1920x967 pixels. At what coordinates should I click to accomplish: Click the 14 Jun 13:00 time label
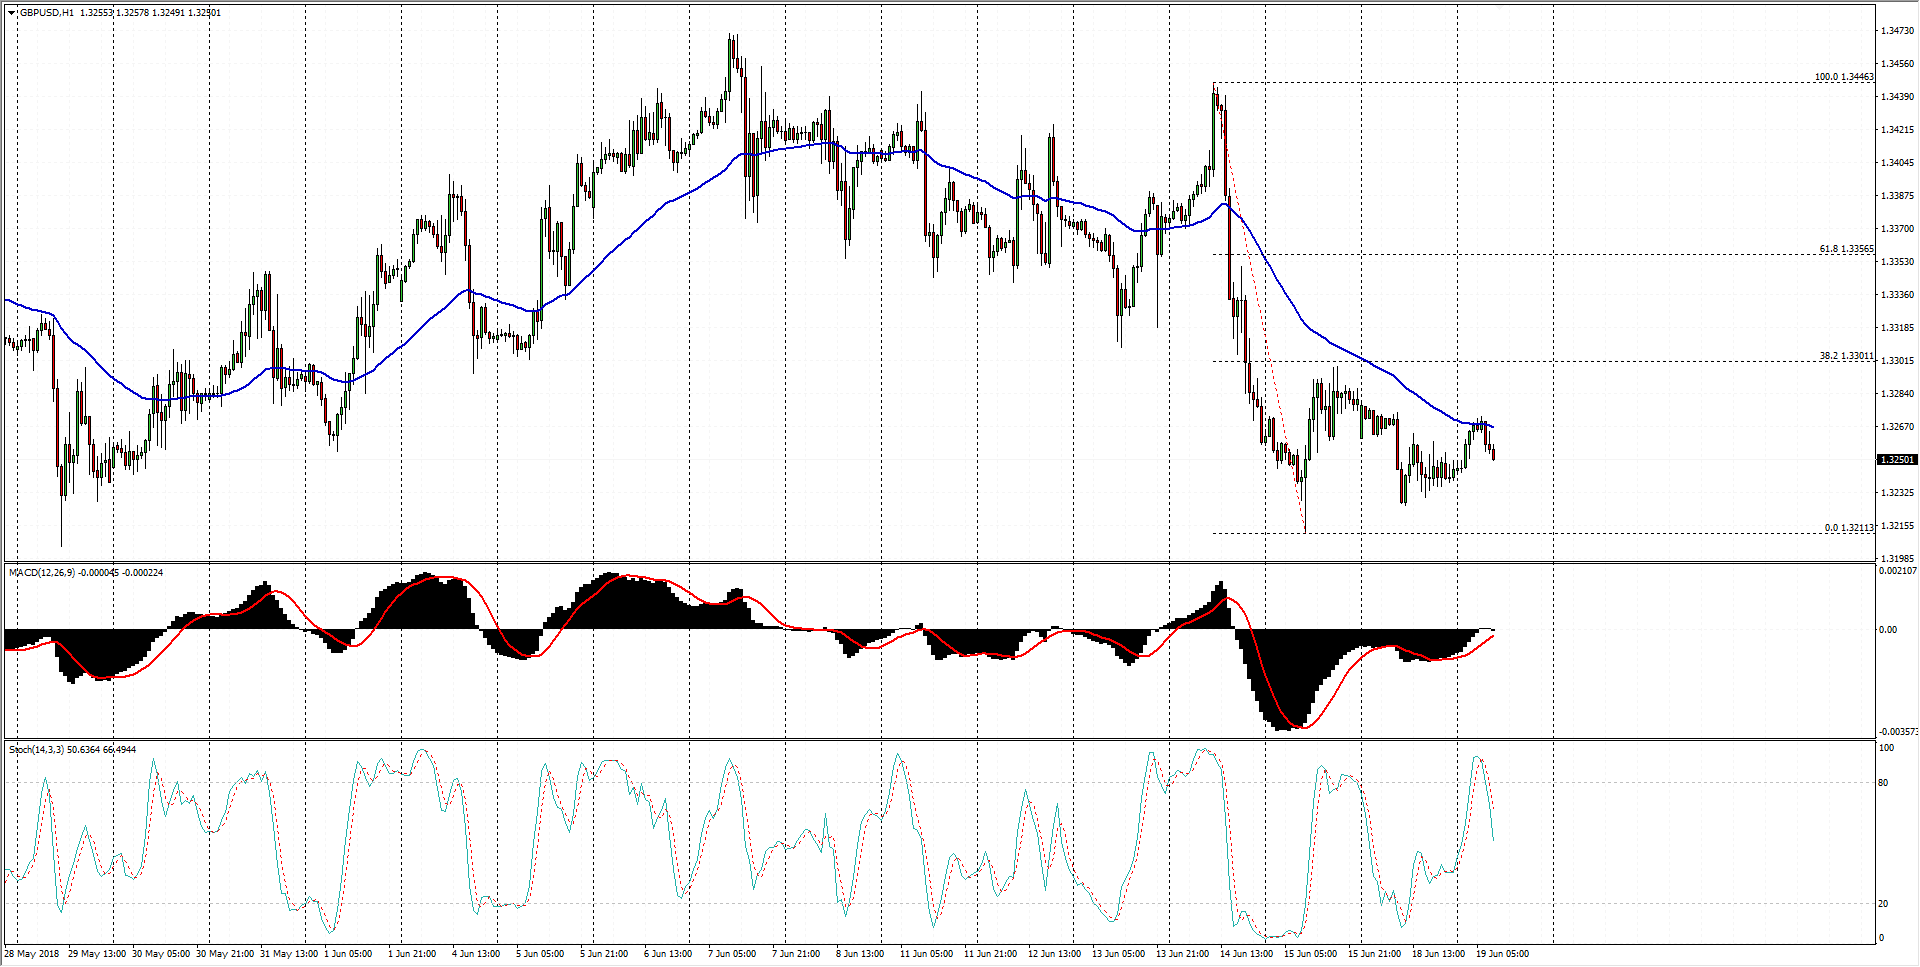1246,954
